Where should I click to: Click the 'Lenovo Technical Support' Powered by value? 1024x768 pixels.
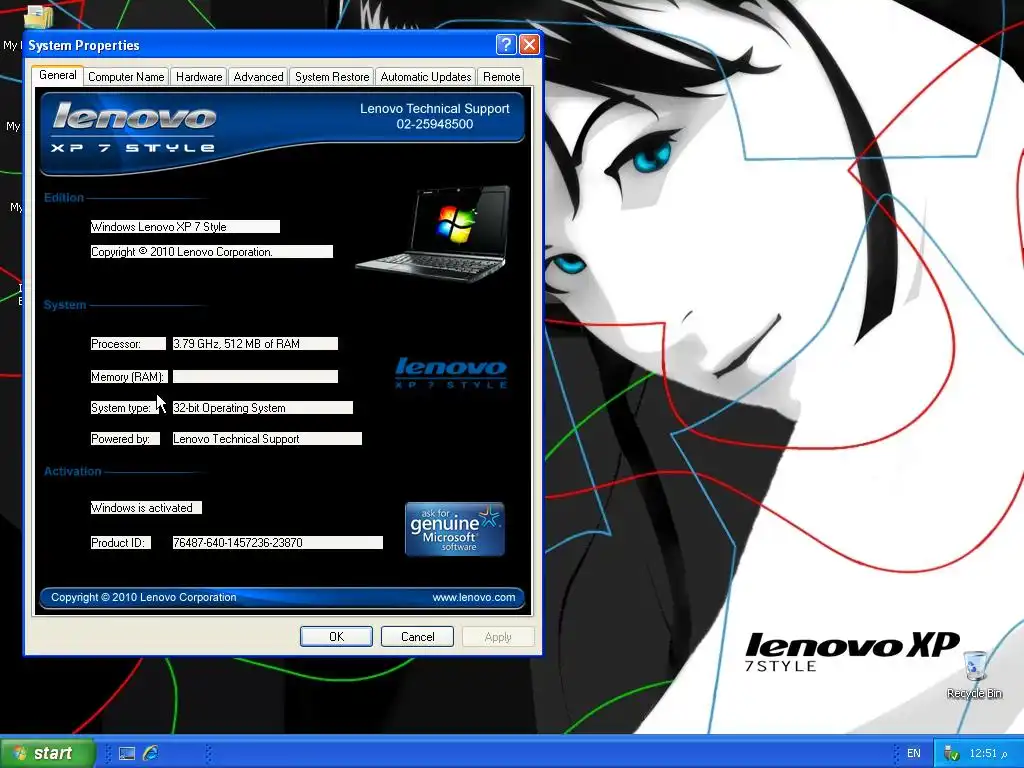pyautogui.click(x=267, y=439)
